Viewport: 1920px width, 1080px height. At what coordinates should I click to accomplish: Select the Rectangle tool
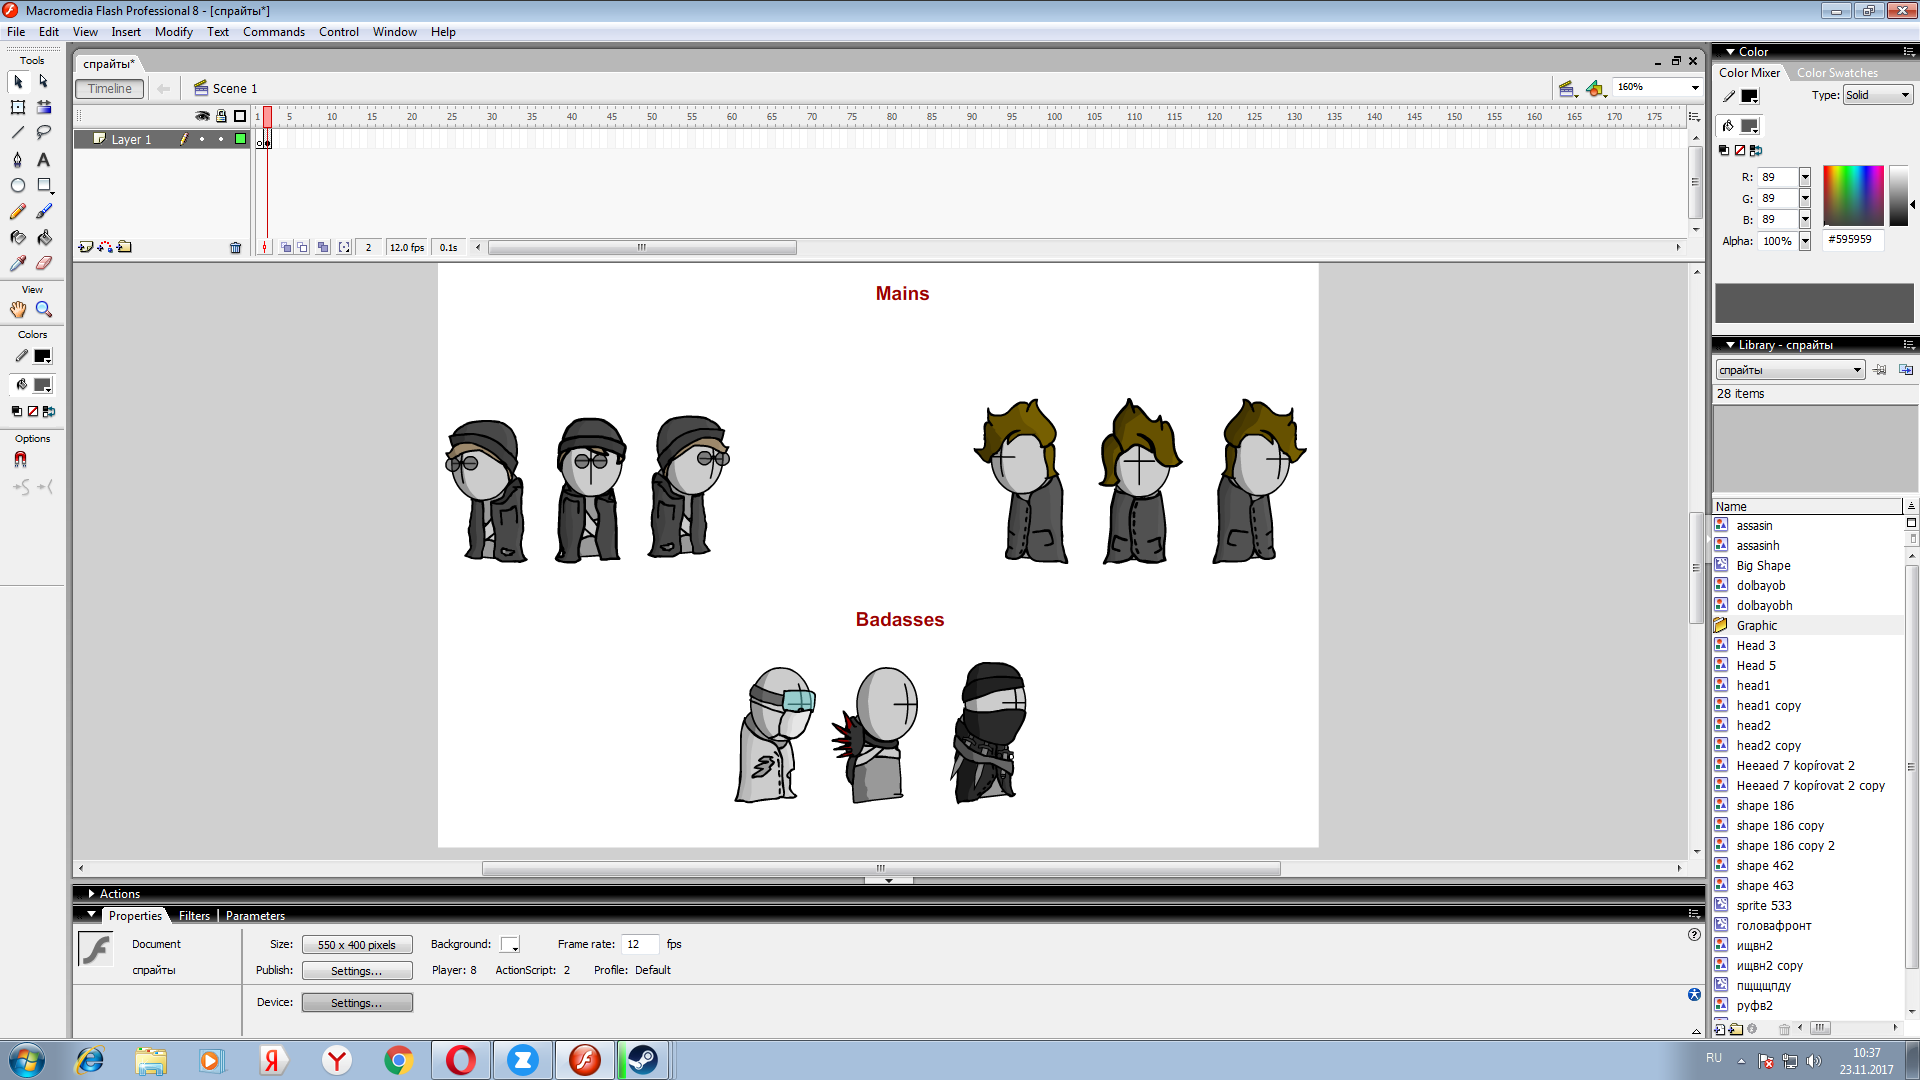point(44,185)
